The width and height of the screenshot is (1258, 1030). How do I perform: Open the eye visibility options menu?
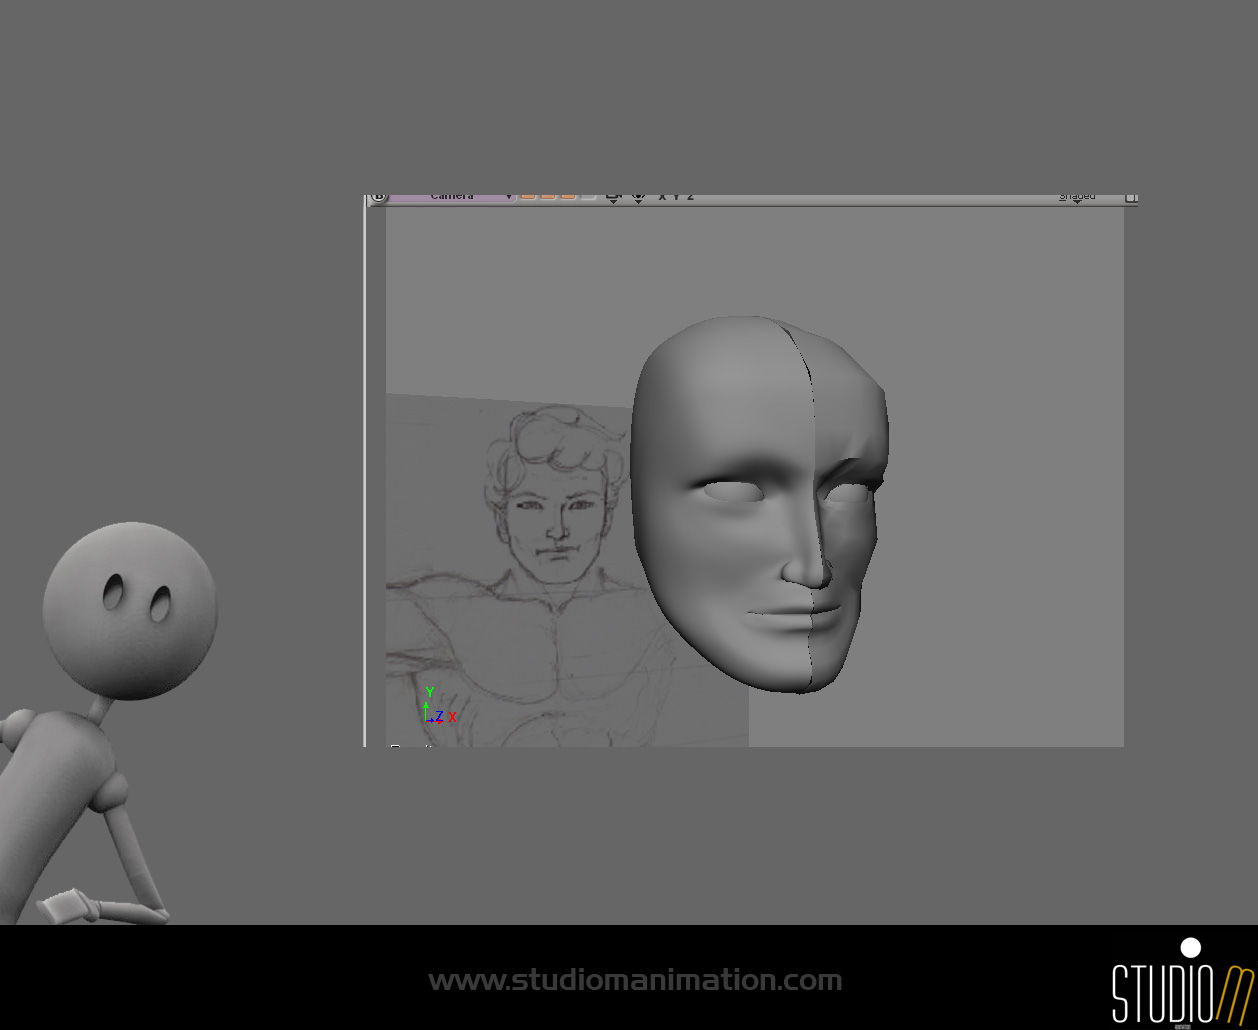638,198
